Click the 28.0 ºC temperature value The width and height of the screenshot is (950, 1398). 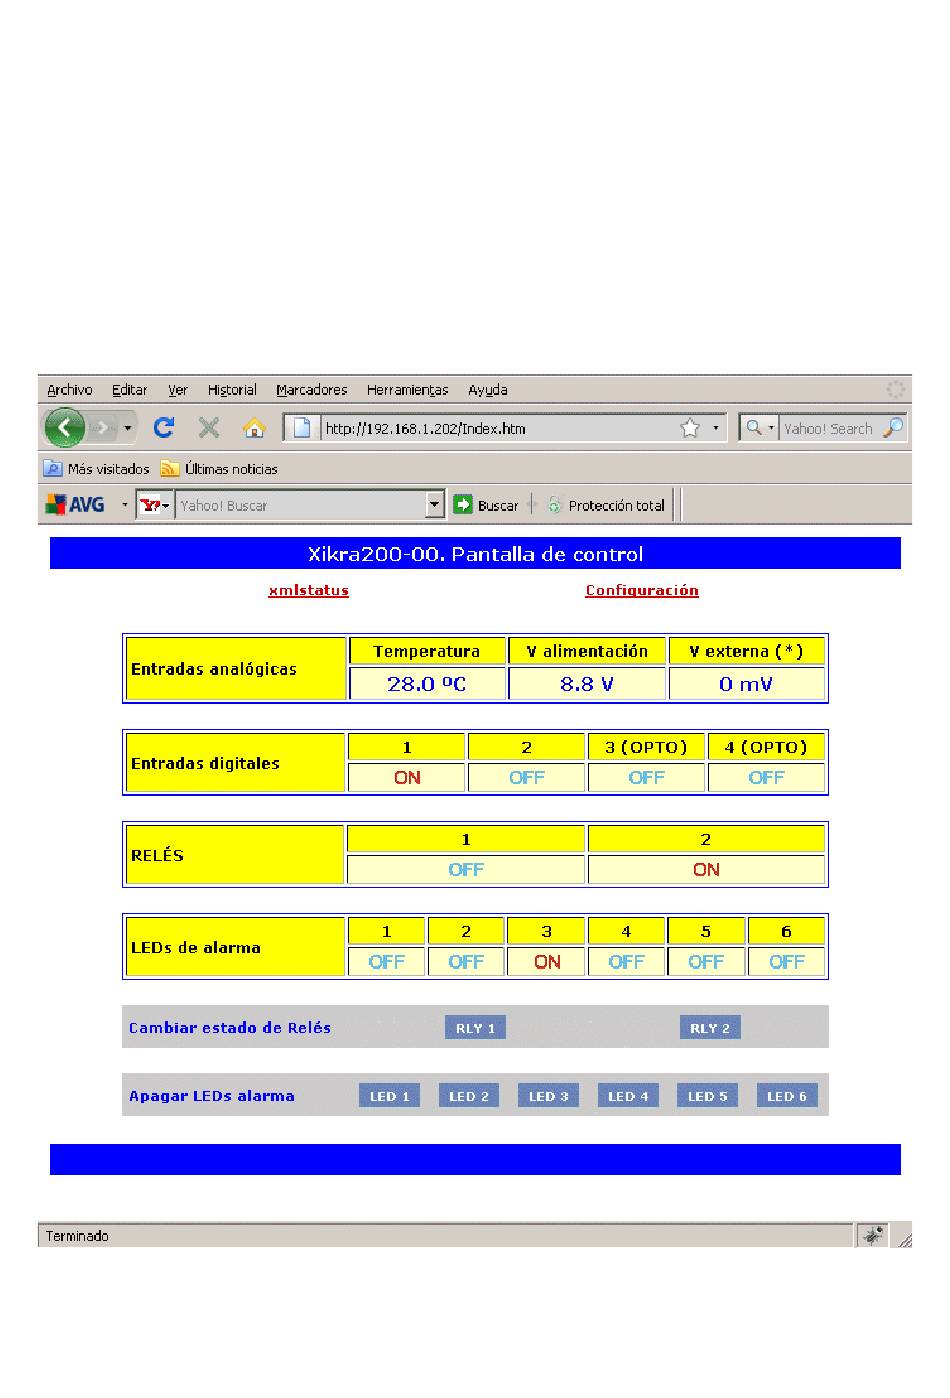click(427, 684)
